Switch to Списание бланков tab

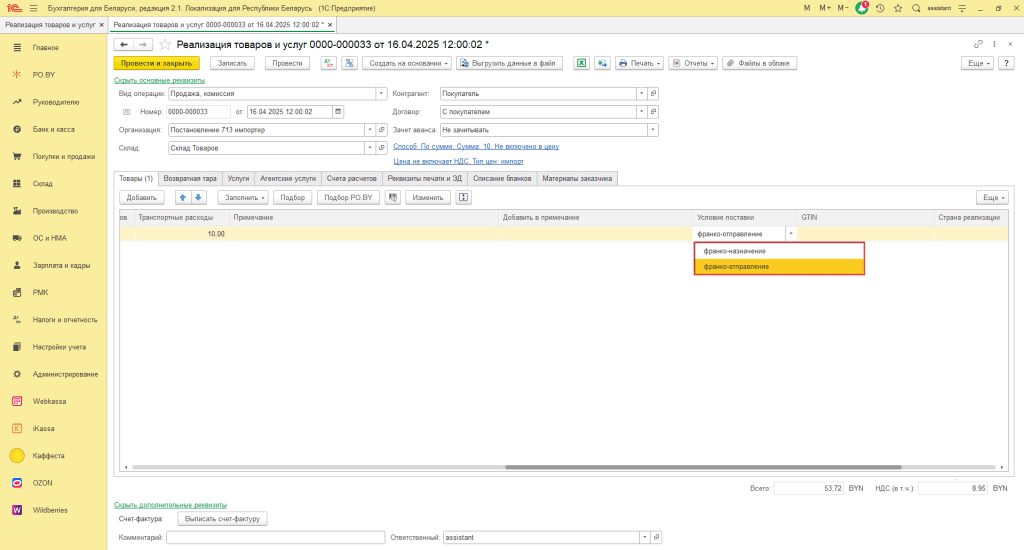pos(502,178)
